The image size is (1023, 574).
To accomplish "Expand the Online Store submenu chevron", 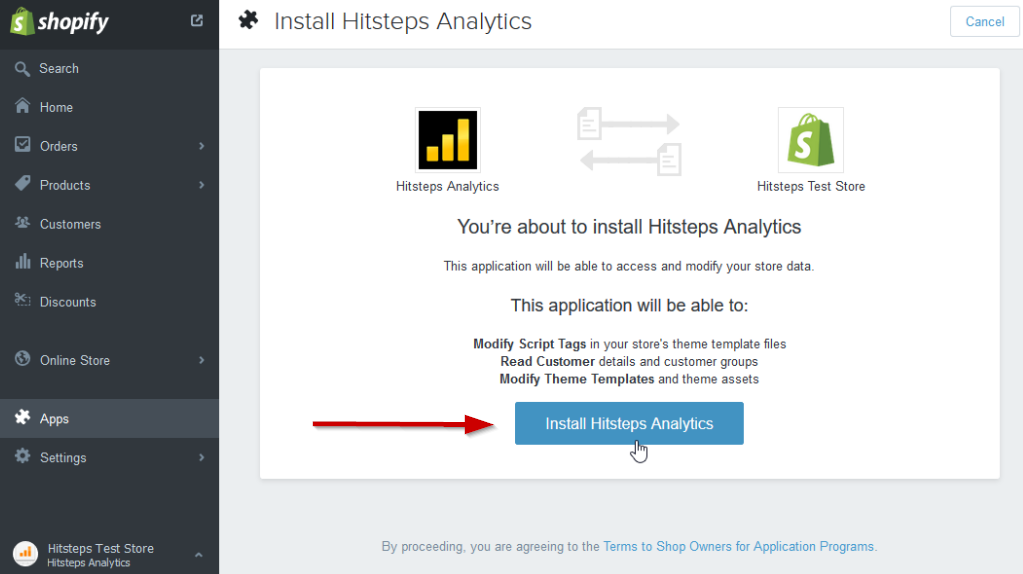I will 202,360.
